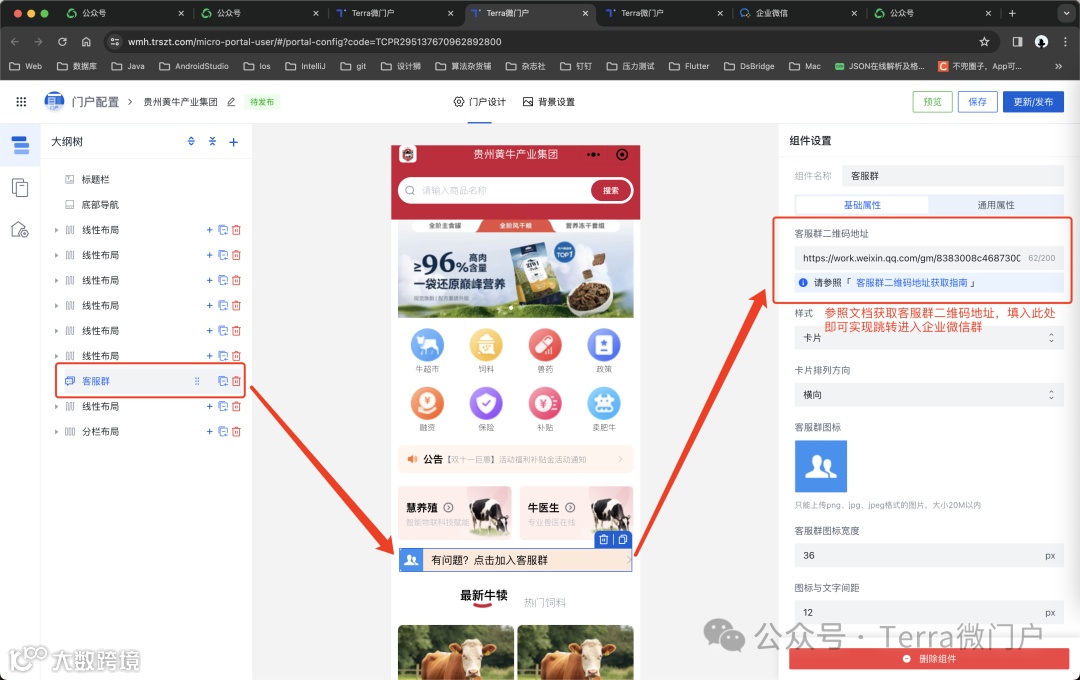Copy the 分栏布局 tree row

pos(223,431)
